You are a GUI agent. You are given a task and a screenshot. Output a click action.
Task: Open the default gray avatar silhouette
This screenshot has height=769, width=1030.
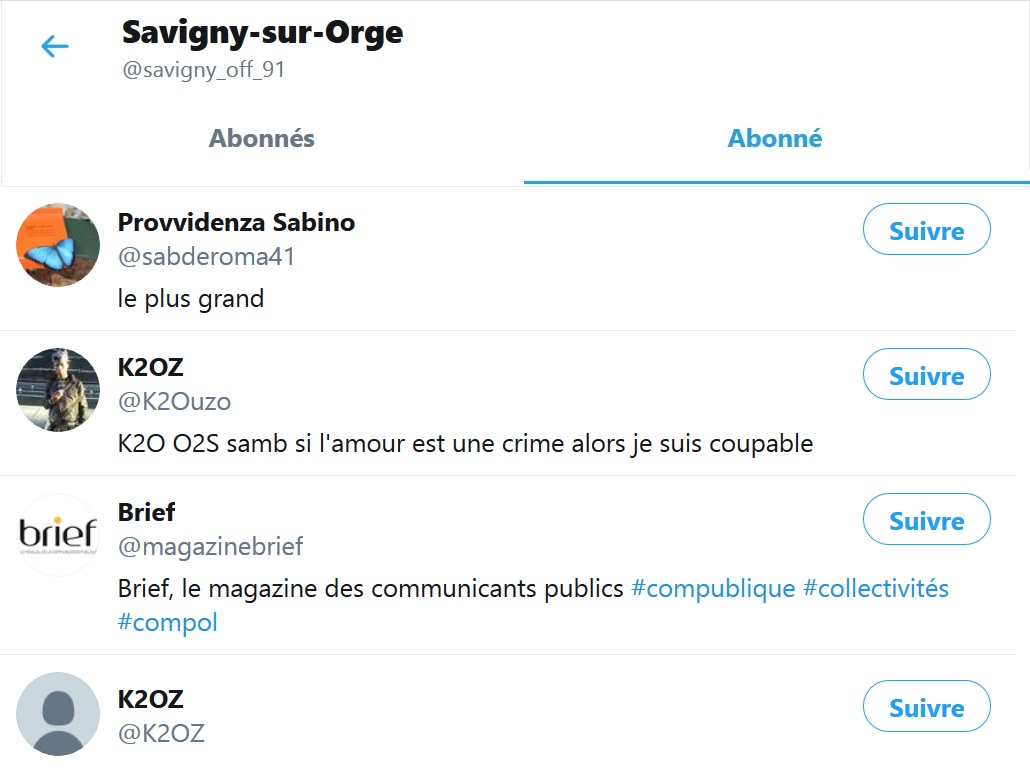(x=58, y=714)
